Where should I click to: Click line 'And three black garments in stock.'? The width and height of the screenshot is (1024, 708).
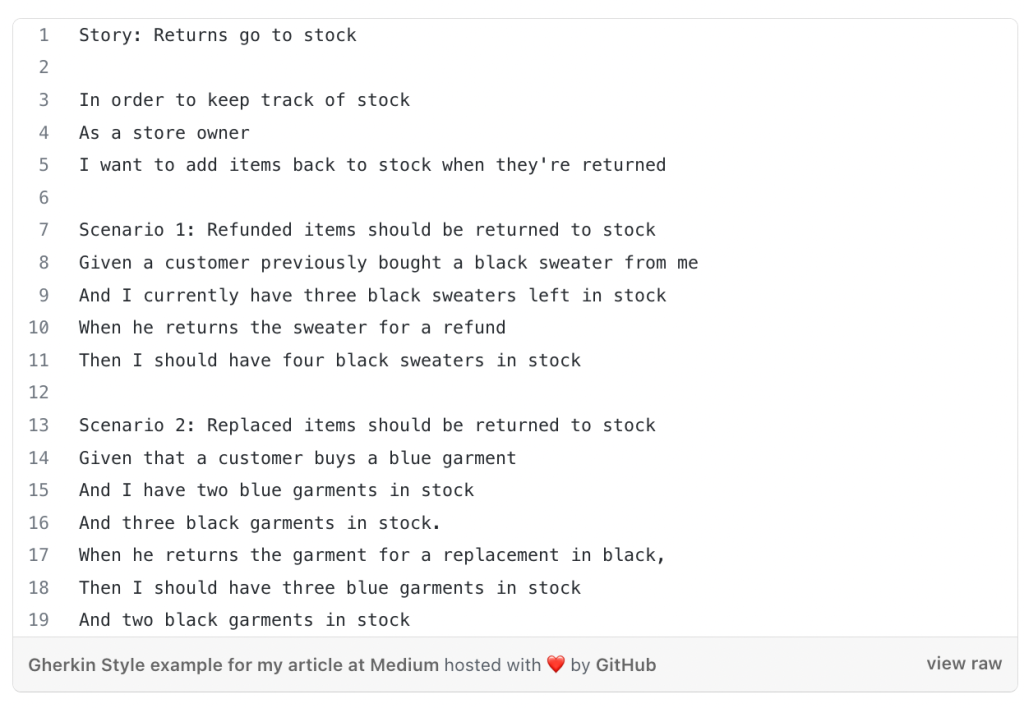click(260, 523)
